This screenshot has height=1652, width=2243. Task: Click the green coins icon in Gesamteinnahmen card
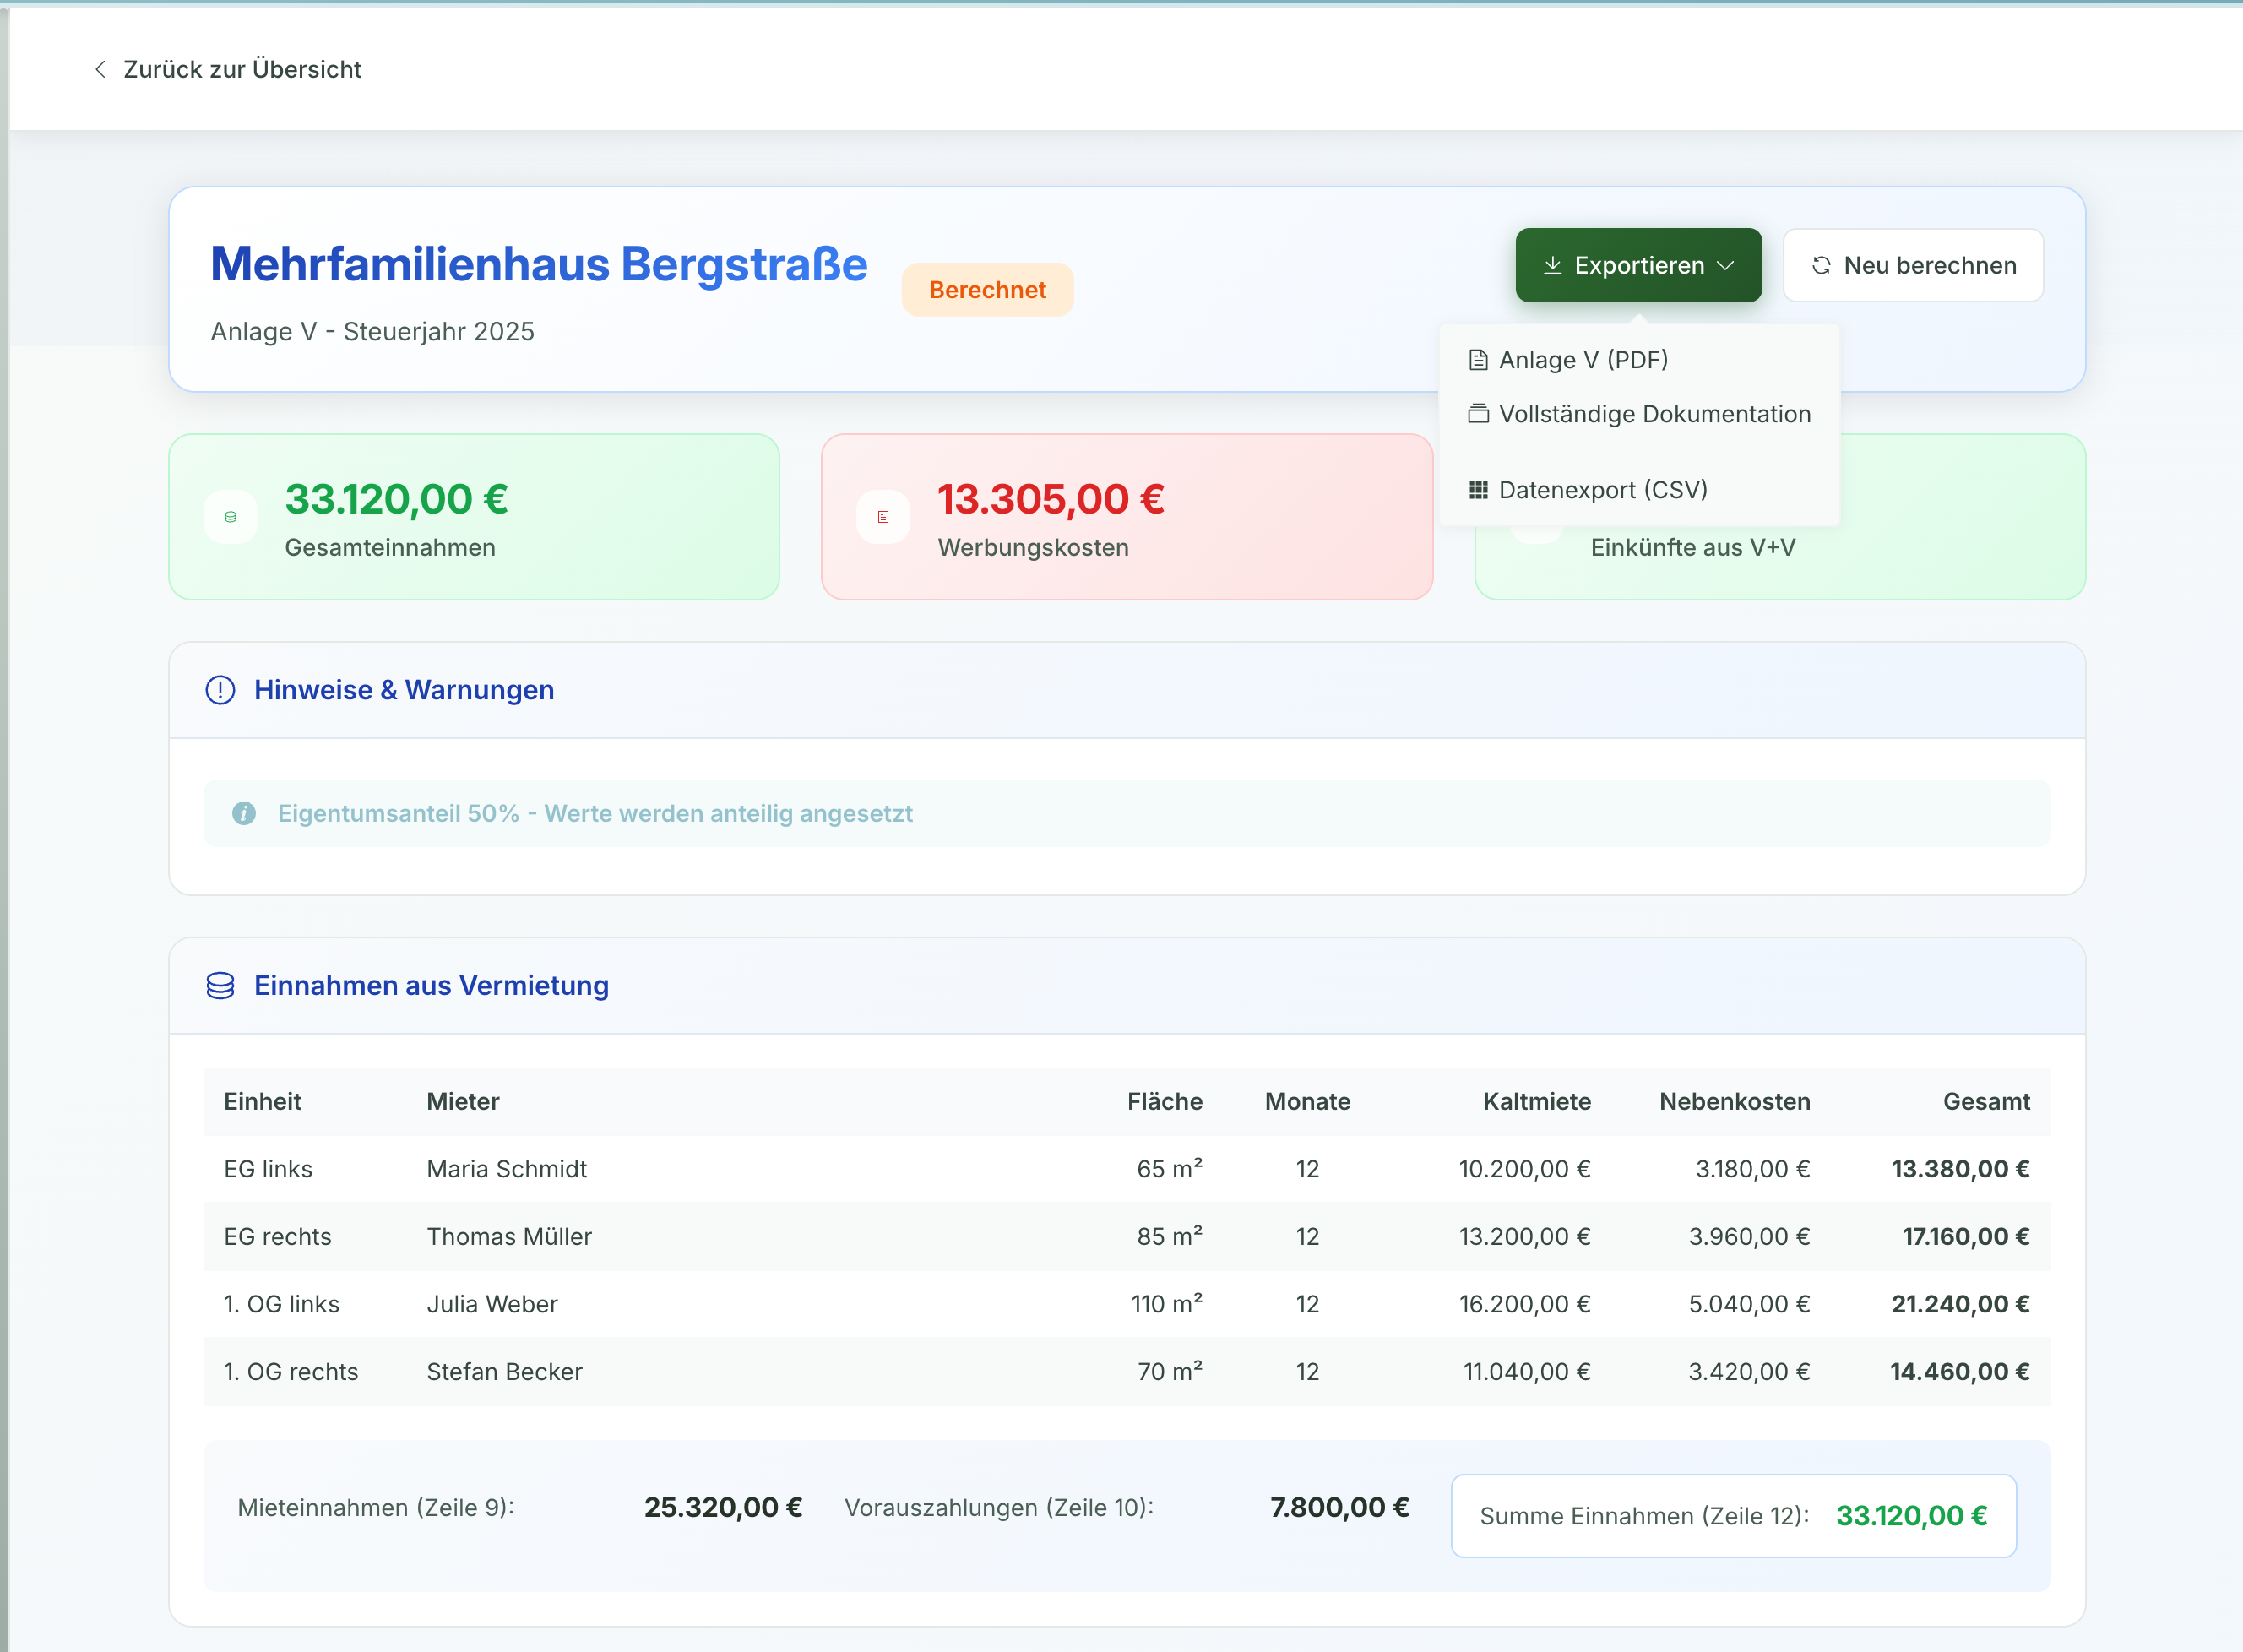(231, 517)
